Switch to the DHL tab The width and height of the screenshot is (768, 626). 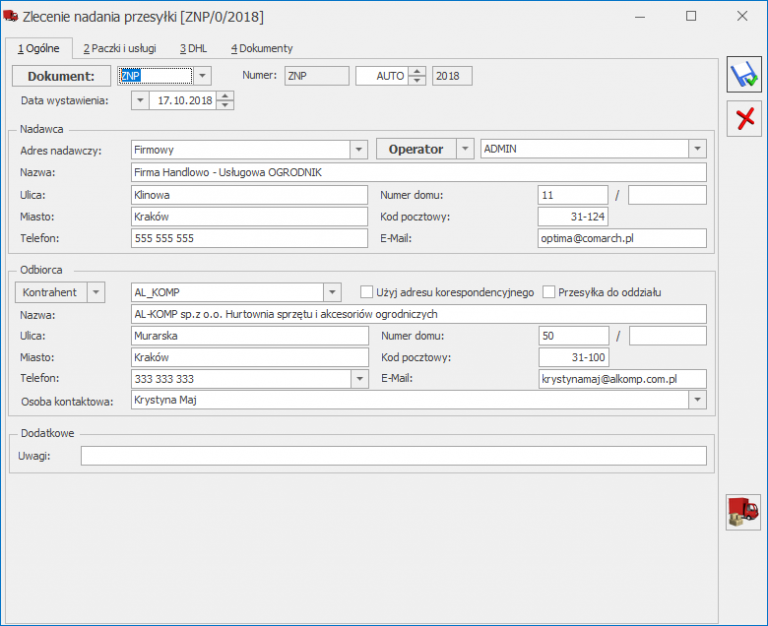(193, 48)
